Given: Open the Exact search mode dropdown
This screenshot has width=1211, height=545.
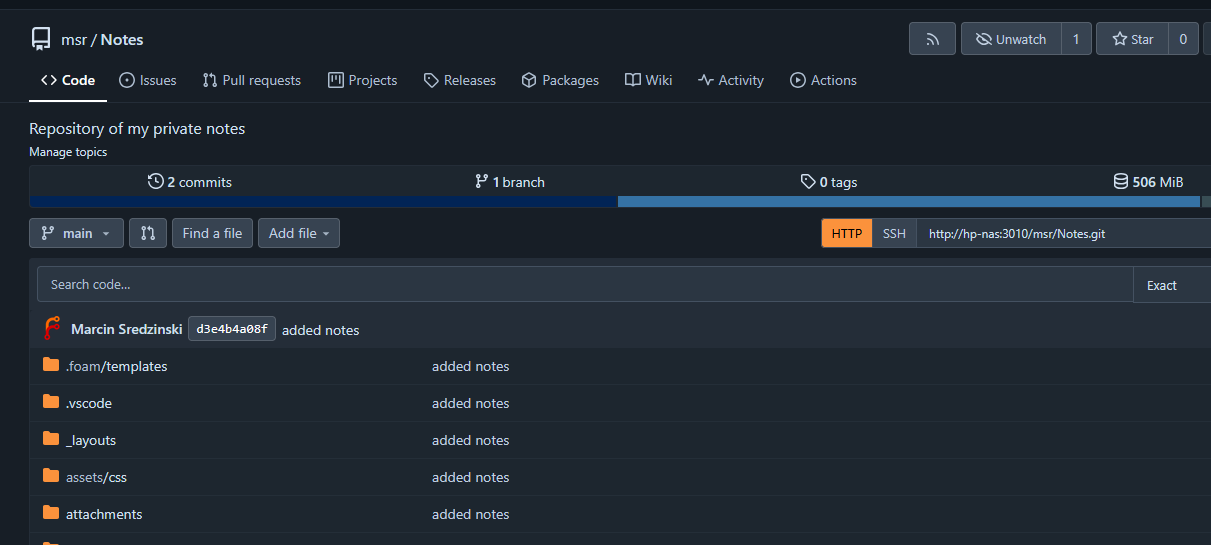Looking at the screenshot, I should pyautogui.click(x=1171, y=285).
